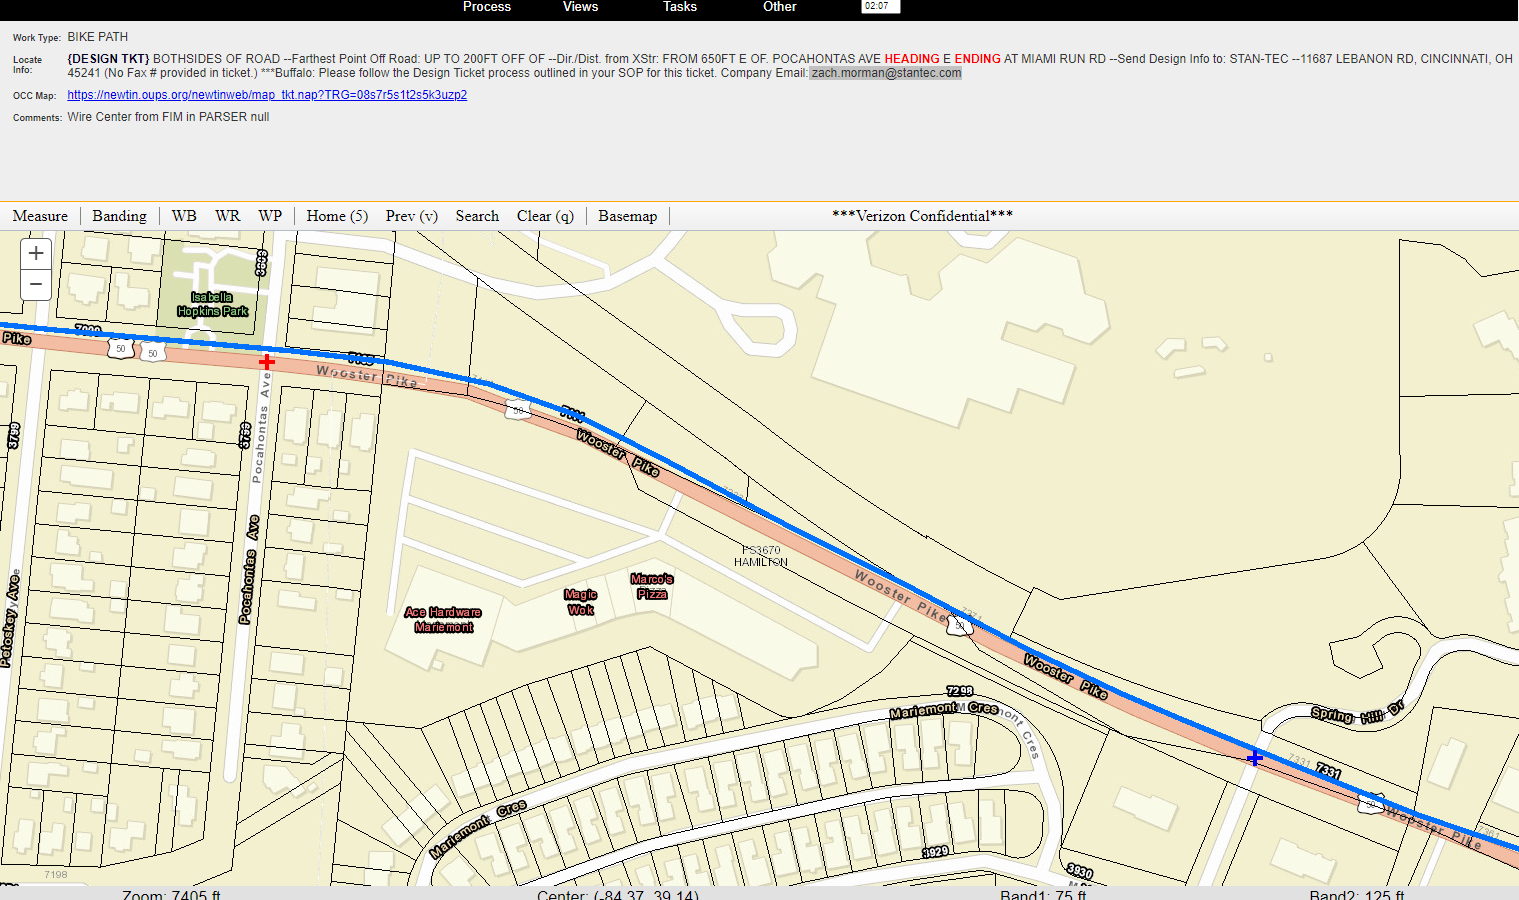Open the Process menu
This screenshot has width=1519, height=900.
(487, 7)
